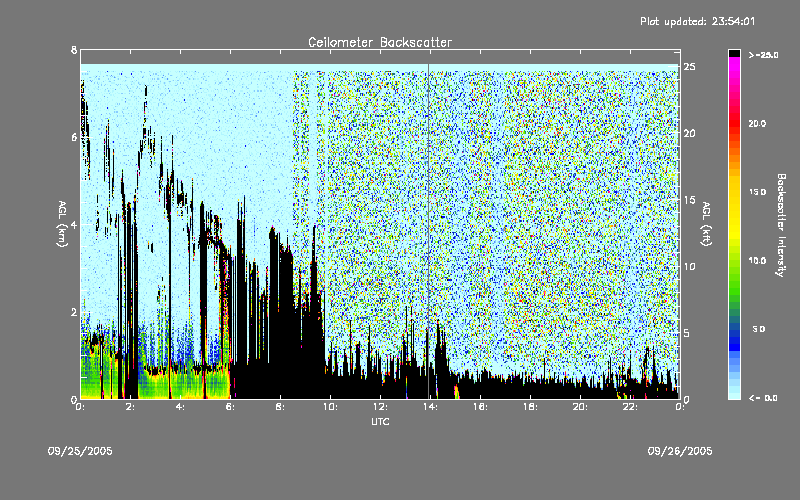The width and height of the screenshot is (800, 500).
Task: Click the "10.0" colorbar value
Action: [757, 260]
